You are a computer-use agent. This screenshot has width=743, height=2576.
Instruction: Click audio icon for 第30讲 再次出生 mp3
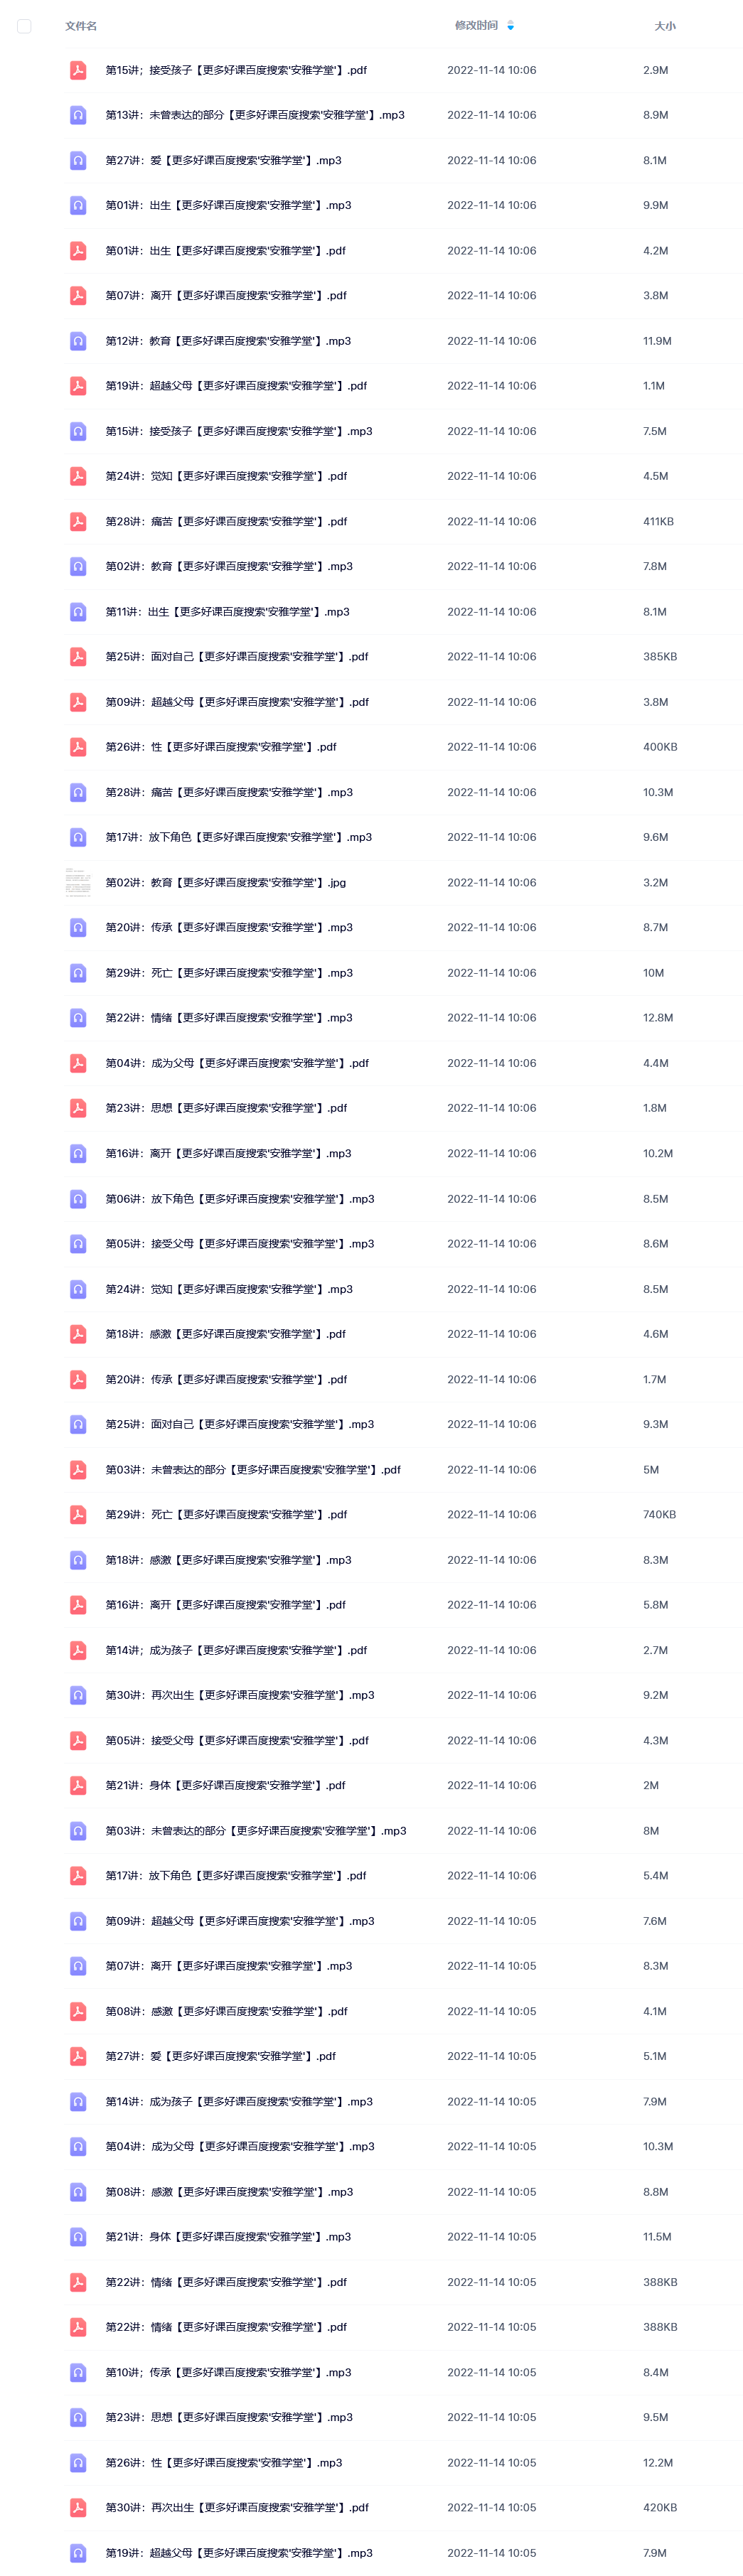(78, 1695)
